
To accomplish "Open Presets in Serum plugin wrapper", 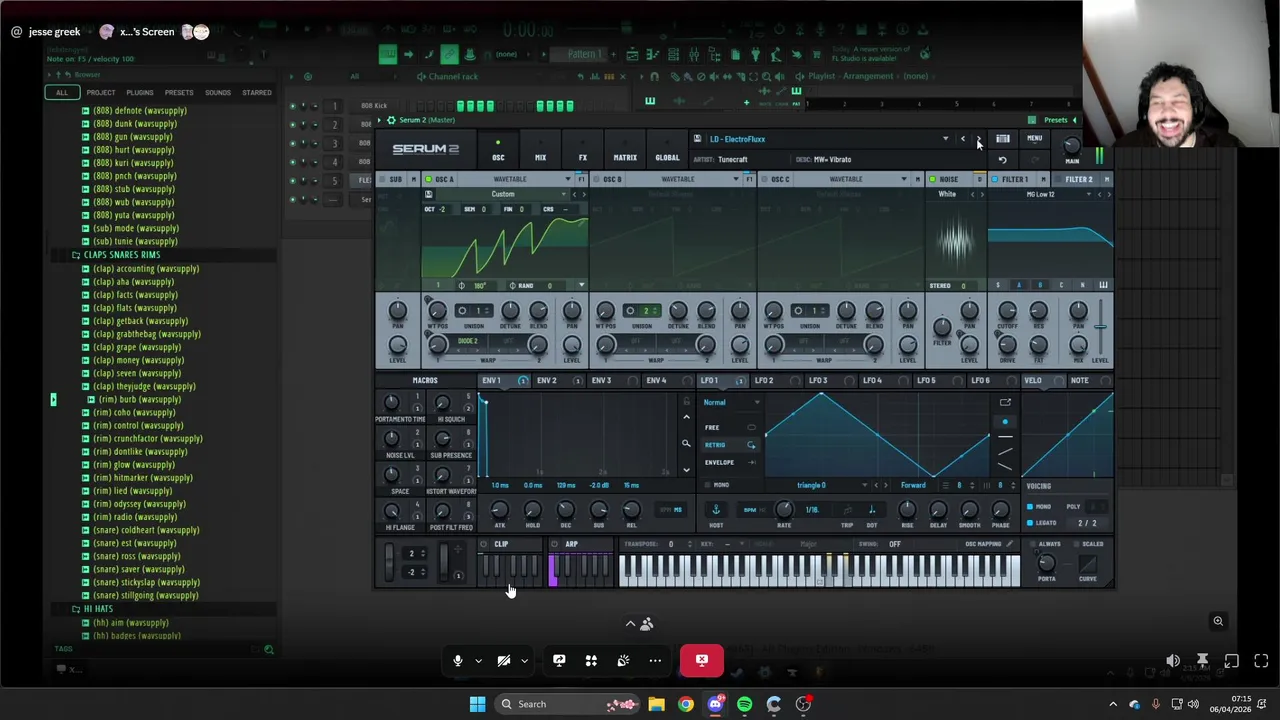I will [1055, 120].
